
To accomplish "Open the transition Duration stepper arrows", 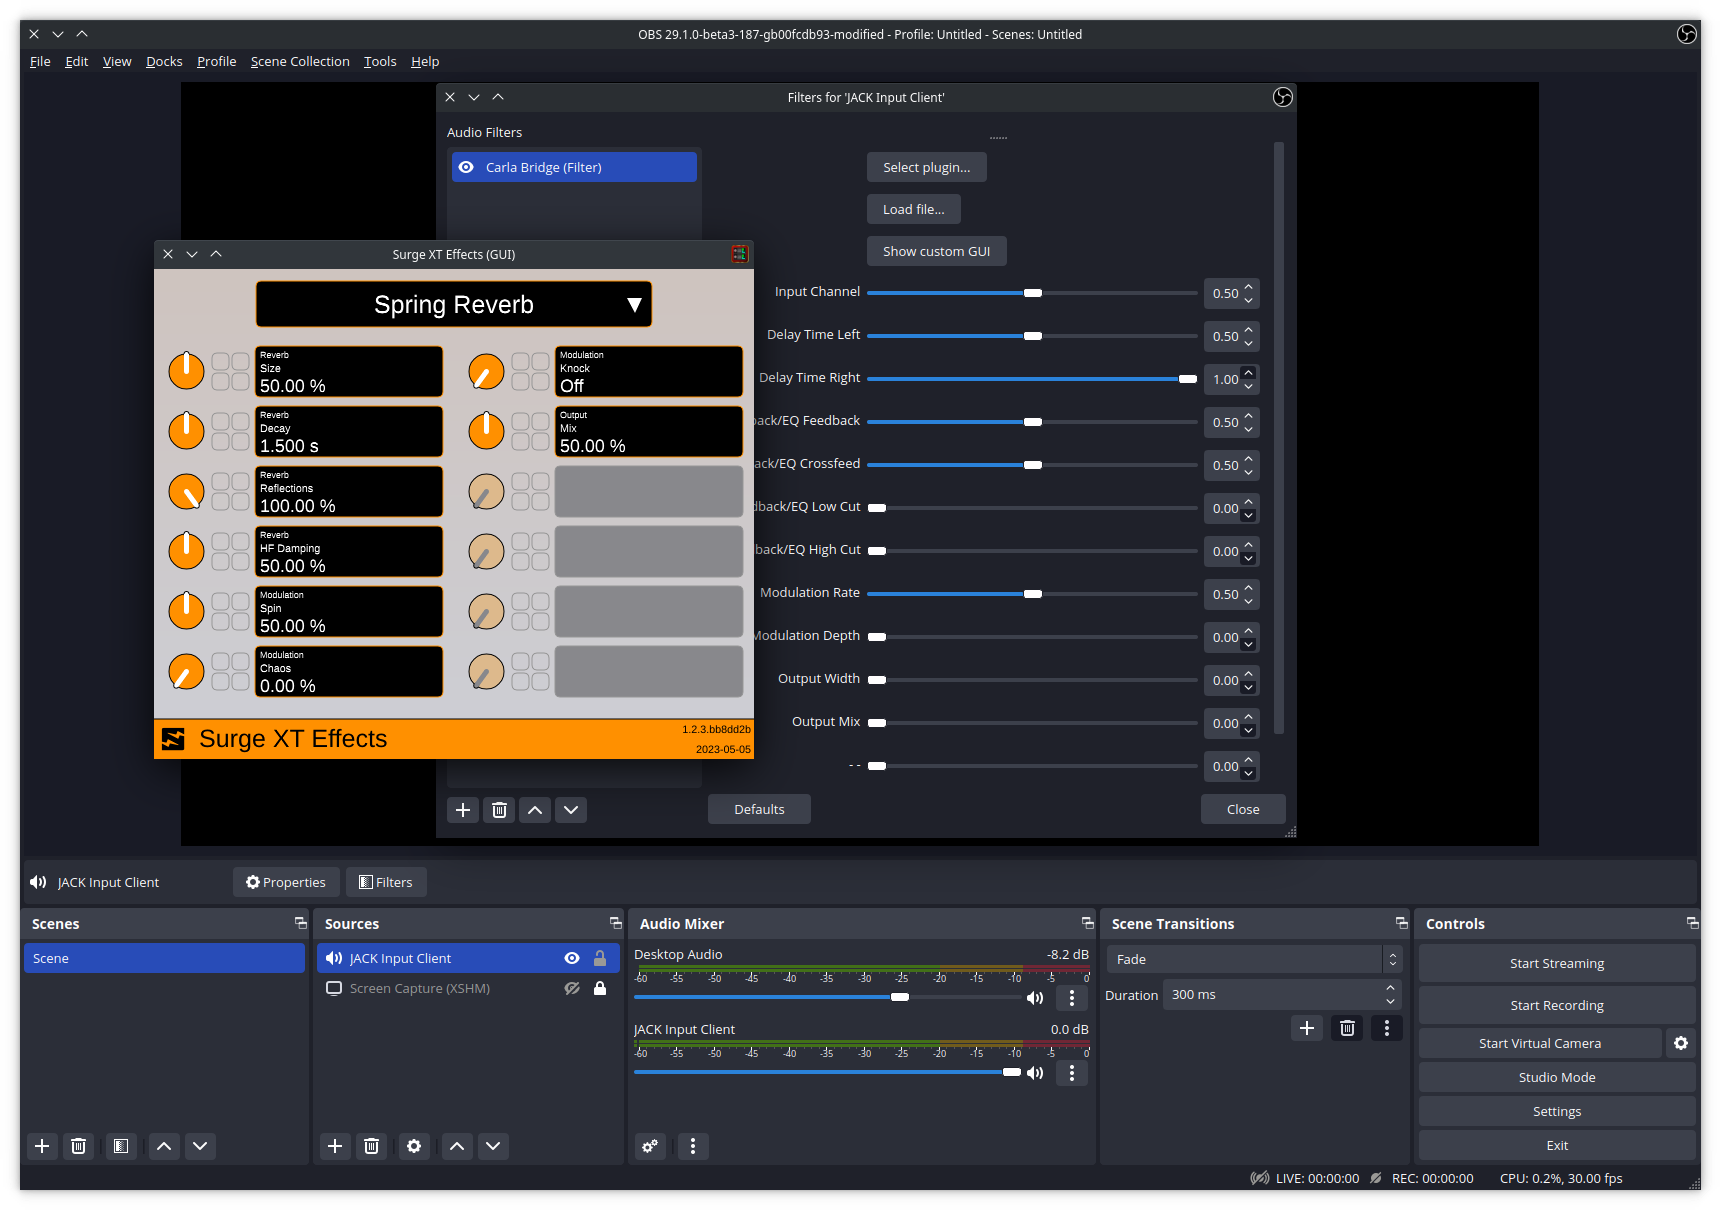I will pos(1389,994).
